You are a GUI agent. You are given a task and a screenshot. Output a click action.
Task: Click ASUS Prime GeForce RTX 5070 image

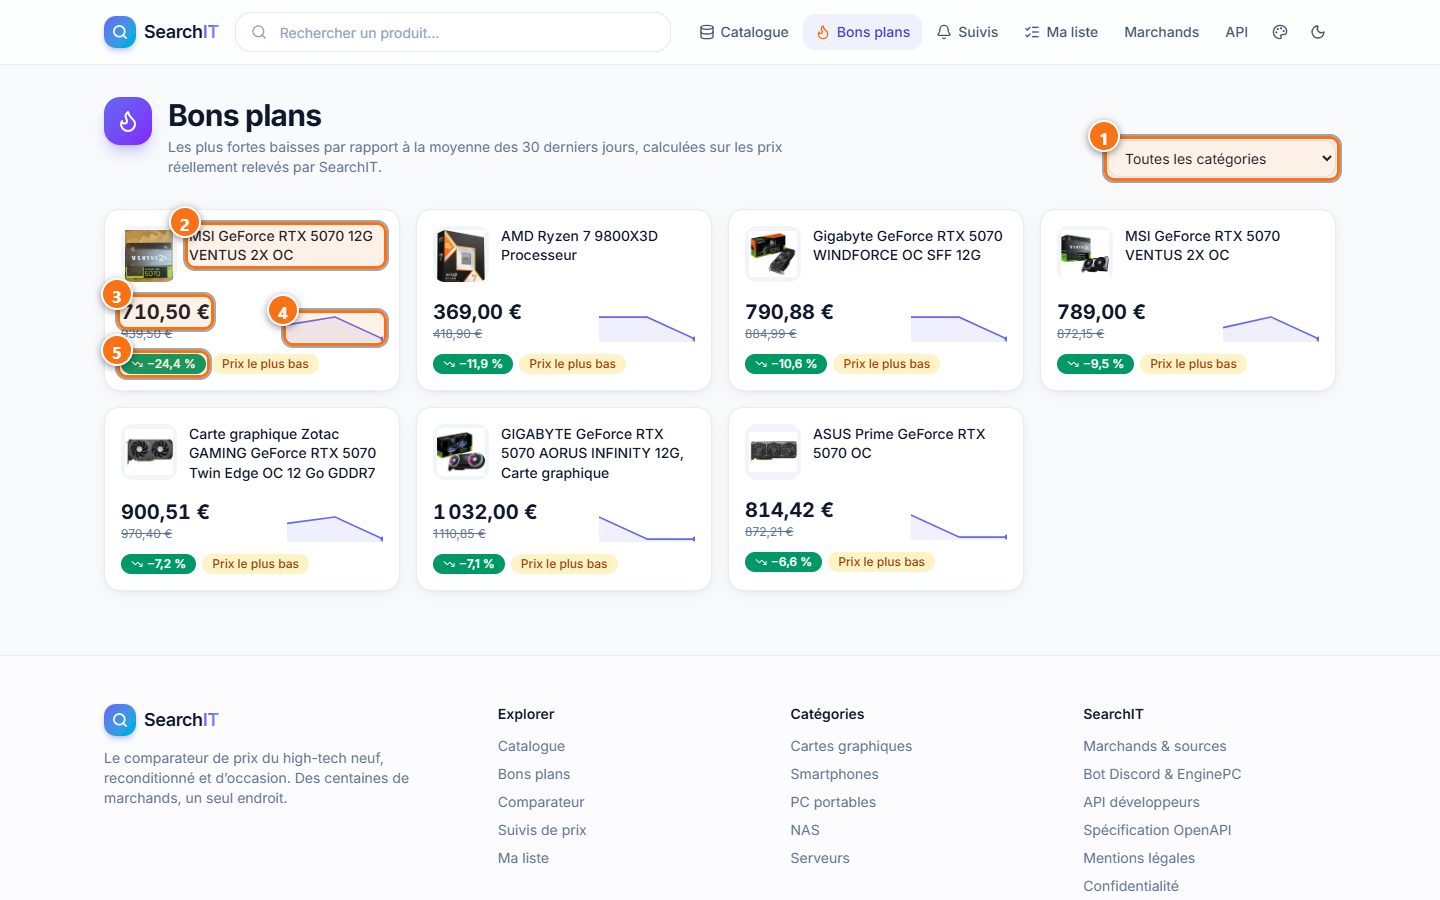tap(772, 452)
